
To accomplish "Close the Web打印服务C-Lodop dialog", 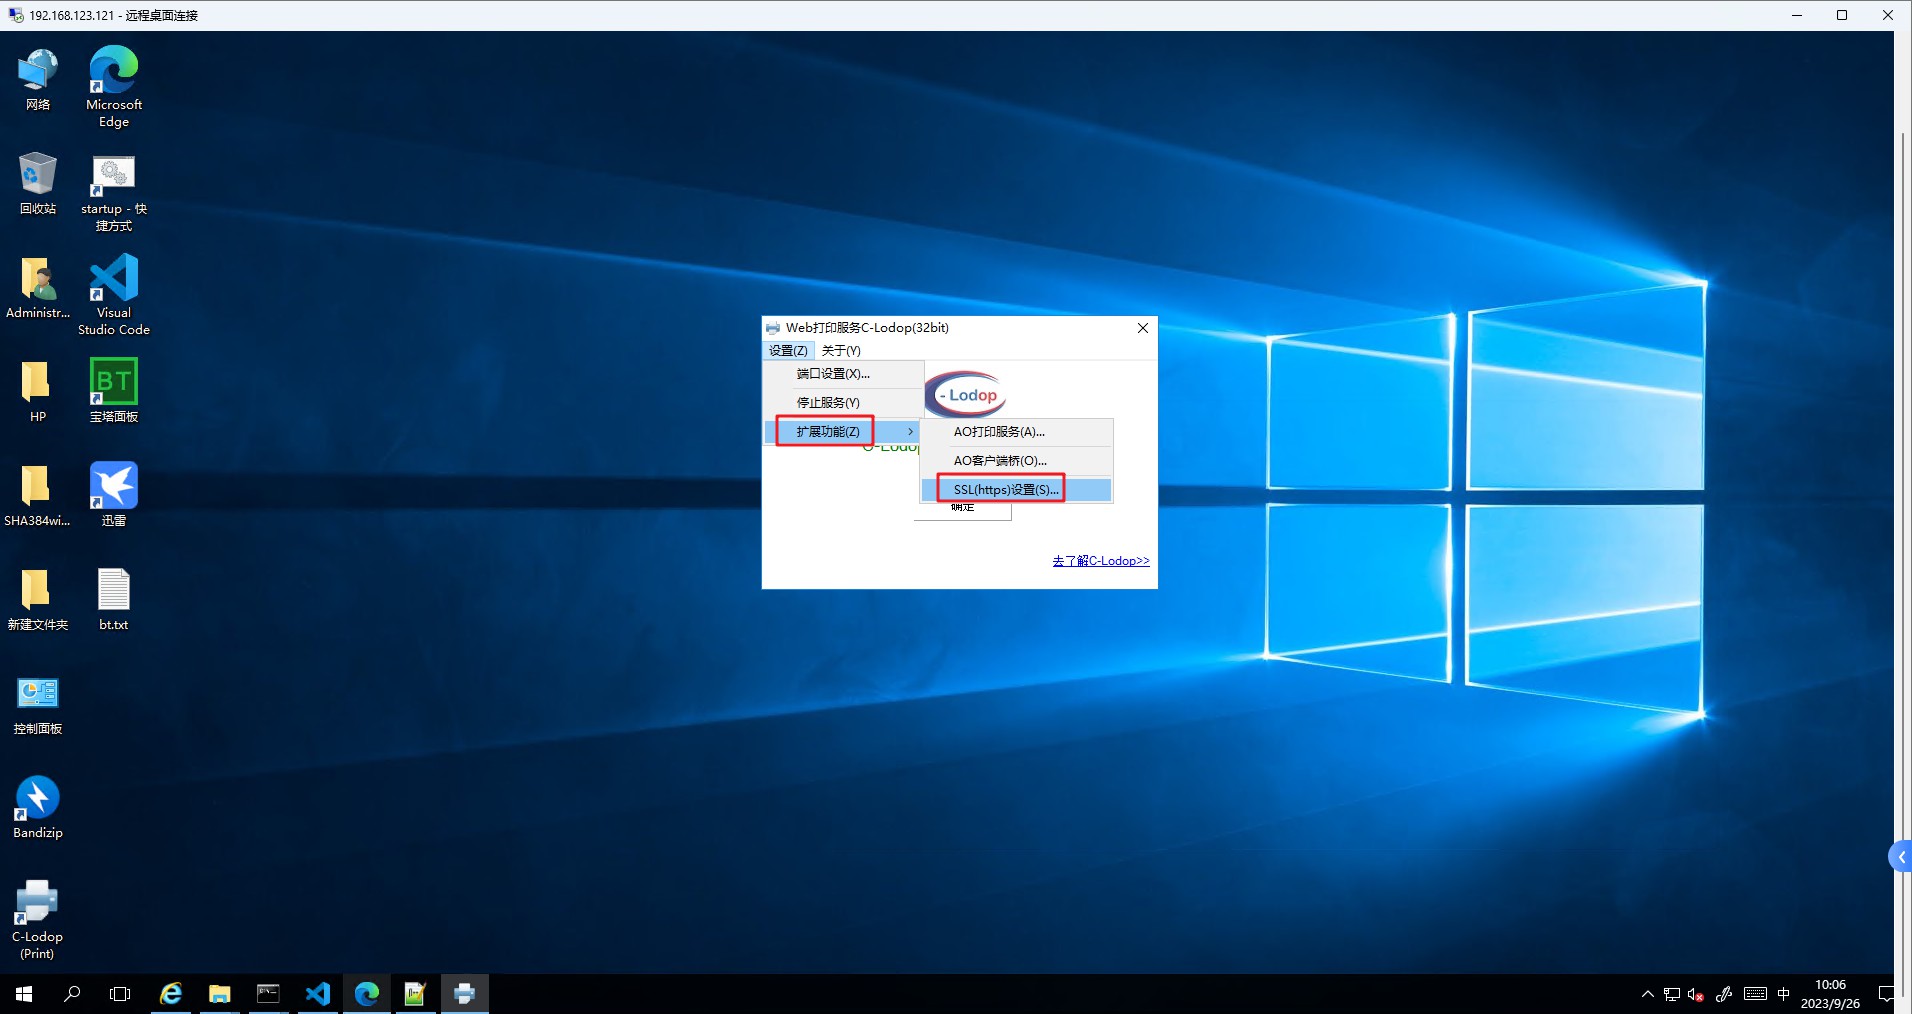I will [1143, 328].
